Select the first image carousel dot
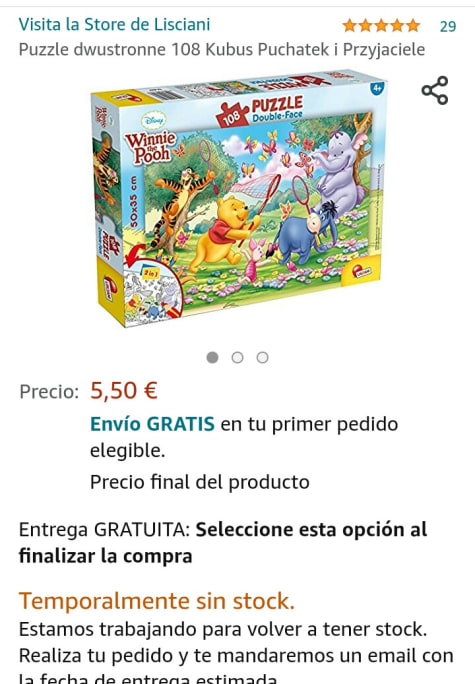Image resolution: width=475 pixels, height=684 pixels. (212, 357)
